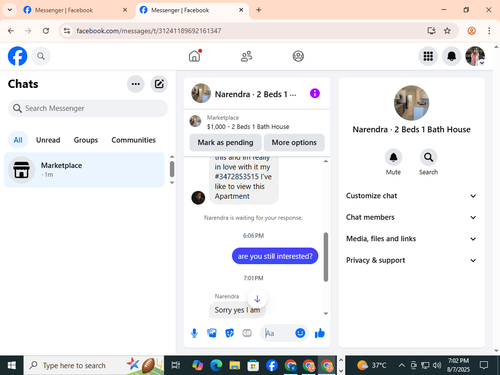The height and width of the screenshot is (375, 500).
Task: Go back in browser history
Action: point(11,31)
